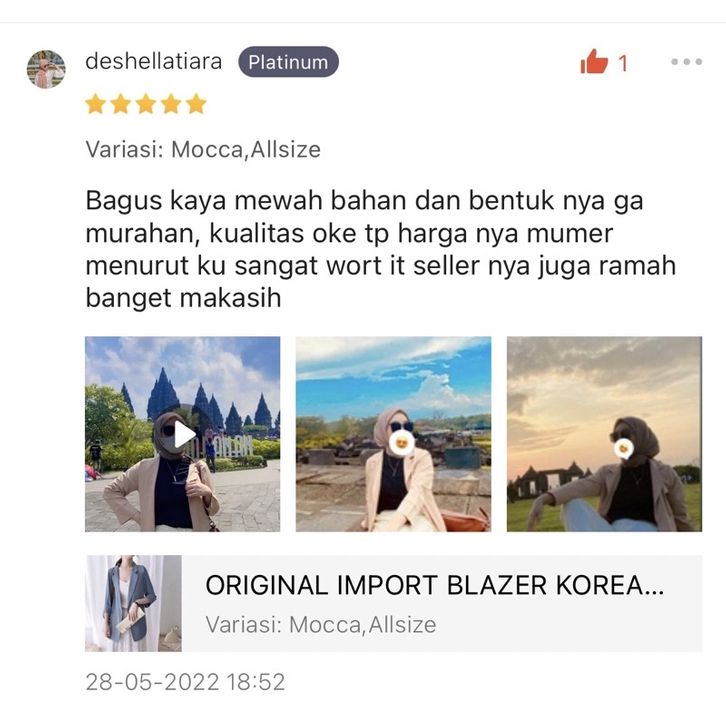This screenshot has height=726, width=726.
Task: Like the review with the thumbs-up icon
Action: click(594, 62)
